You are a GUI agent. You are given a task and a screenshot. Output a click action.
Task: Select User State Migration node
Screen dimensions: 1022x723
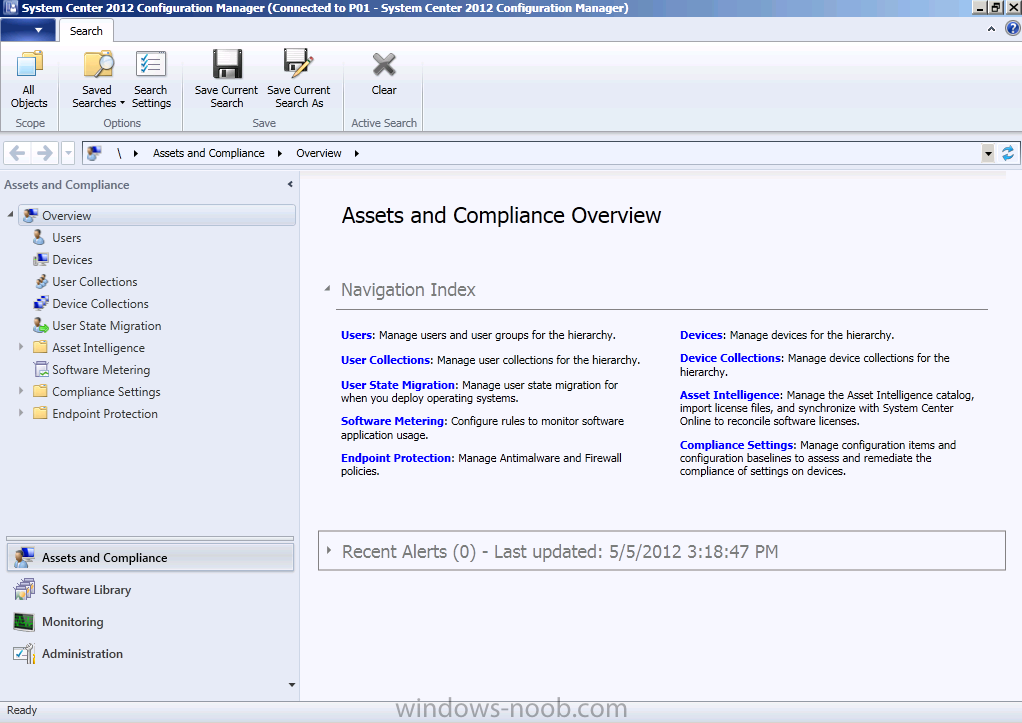107,326
